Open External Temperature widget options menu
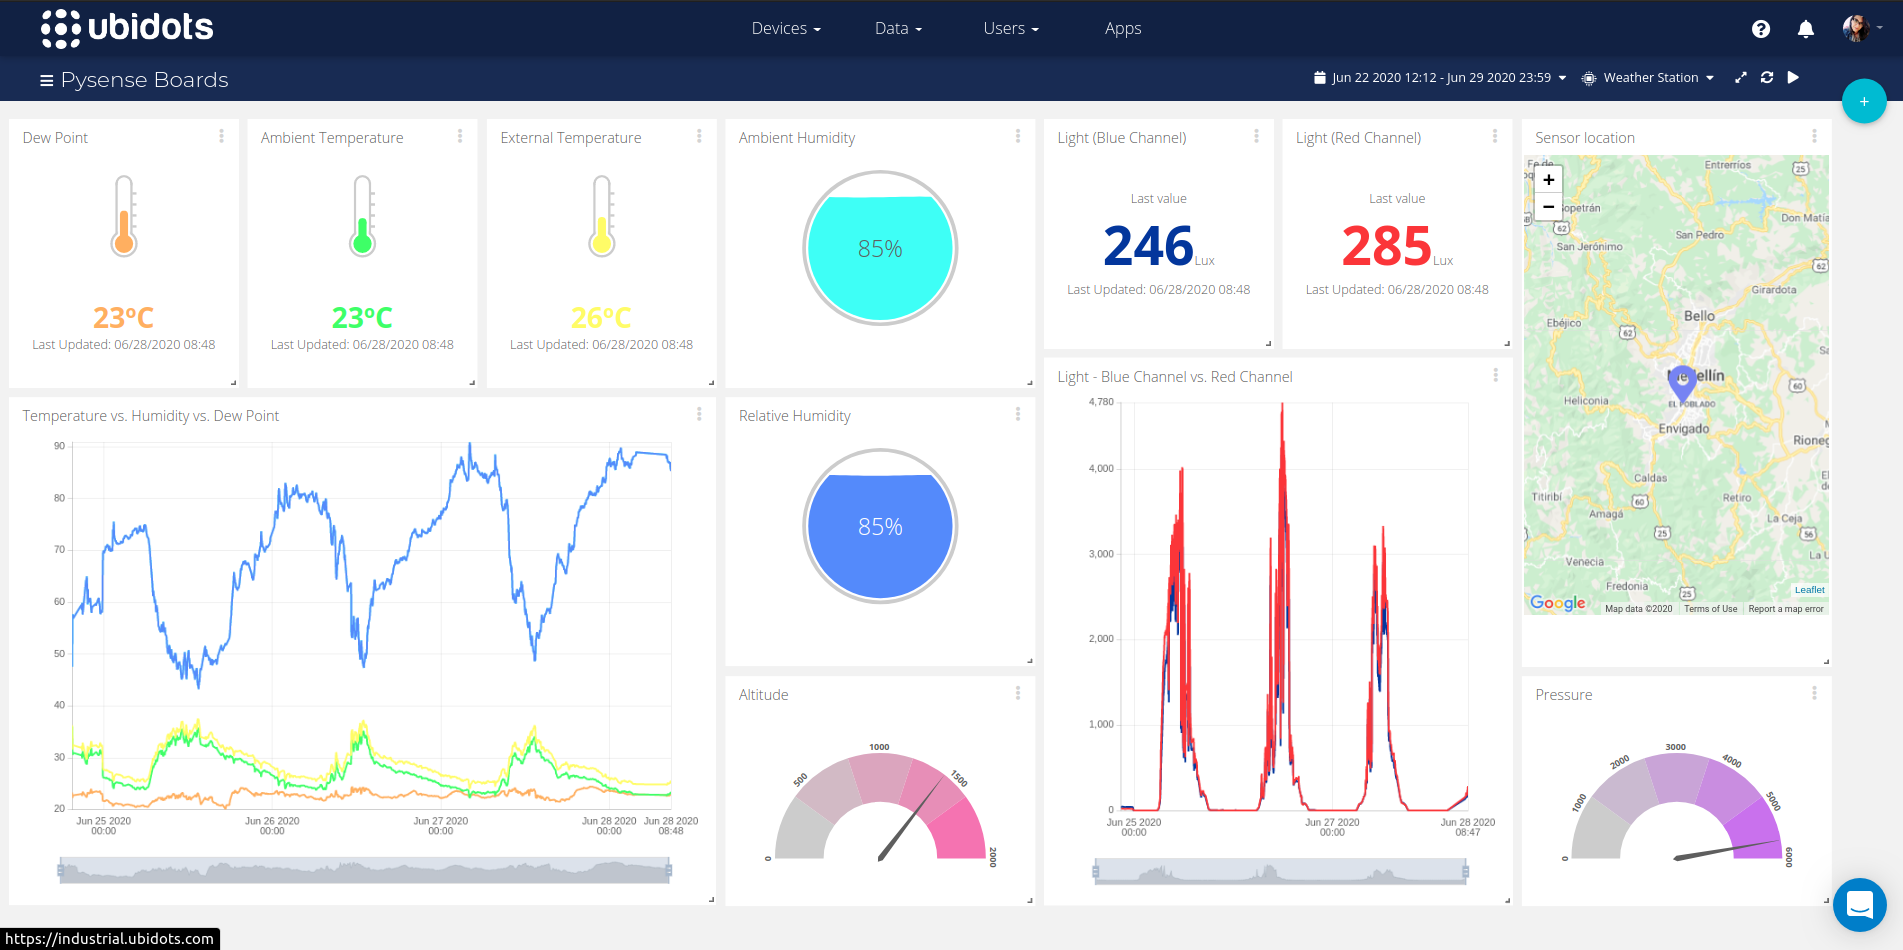This screenshot has width=1903, height=950. (x=699, y=136)
